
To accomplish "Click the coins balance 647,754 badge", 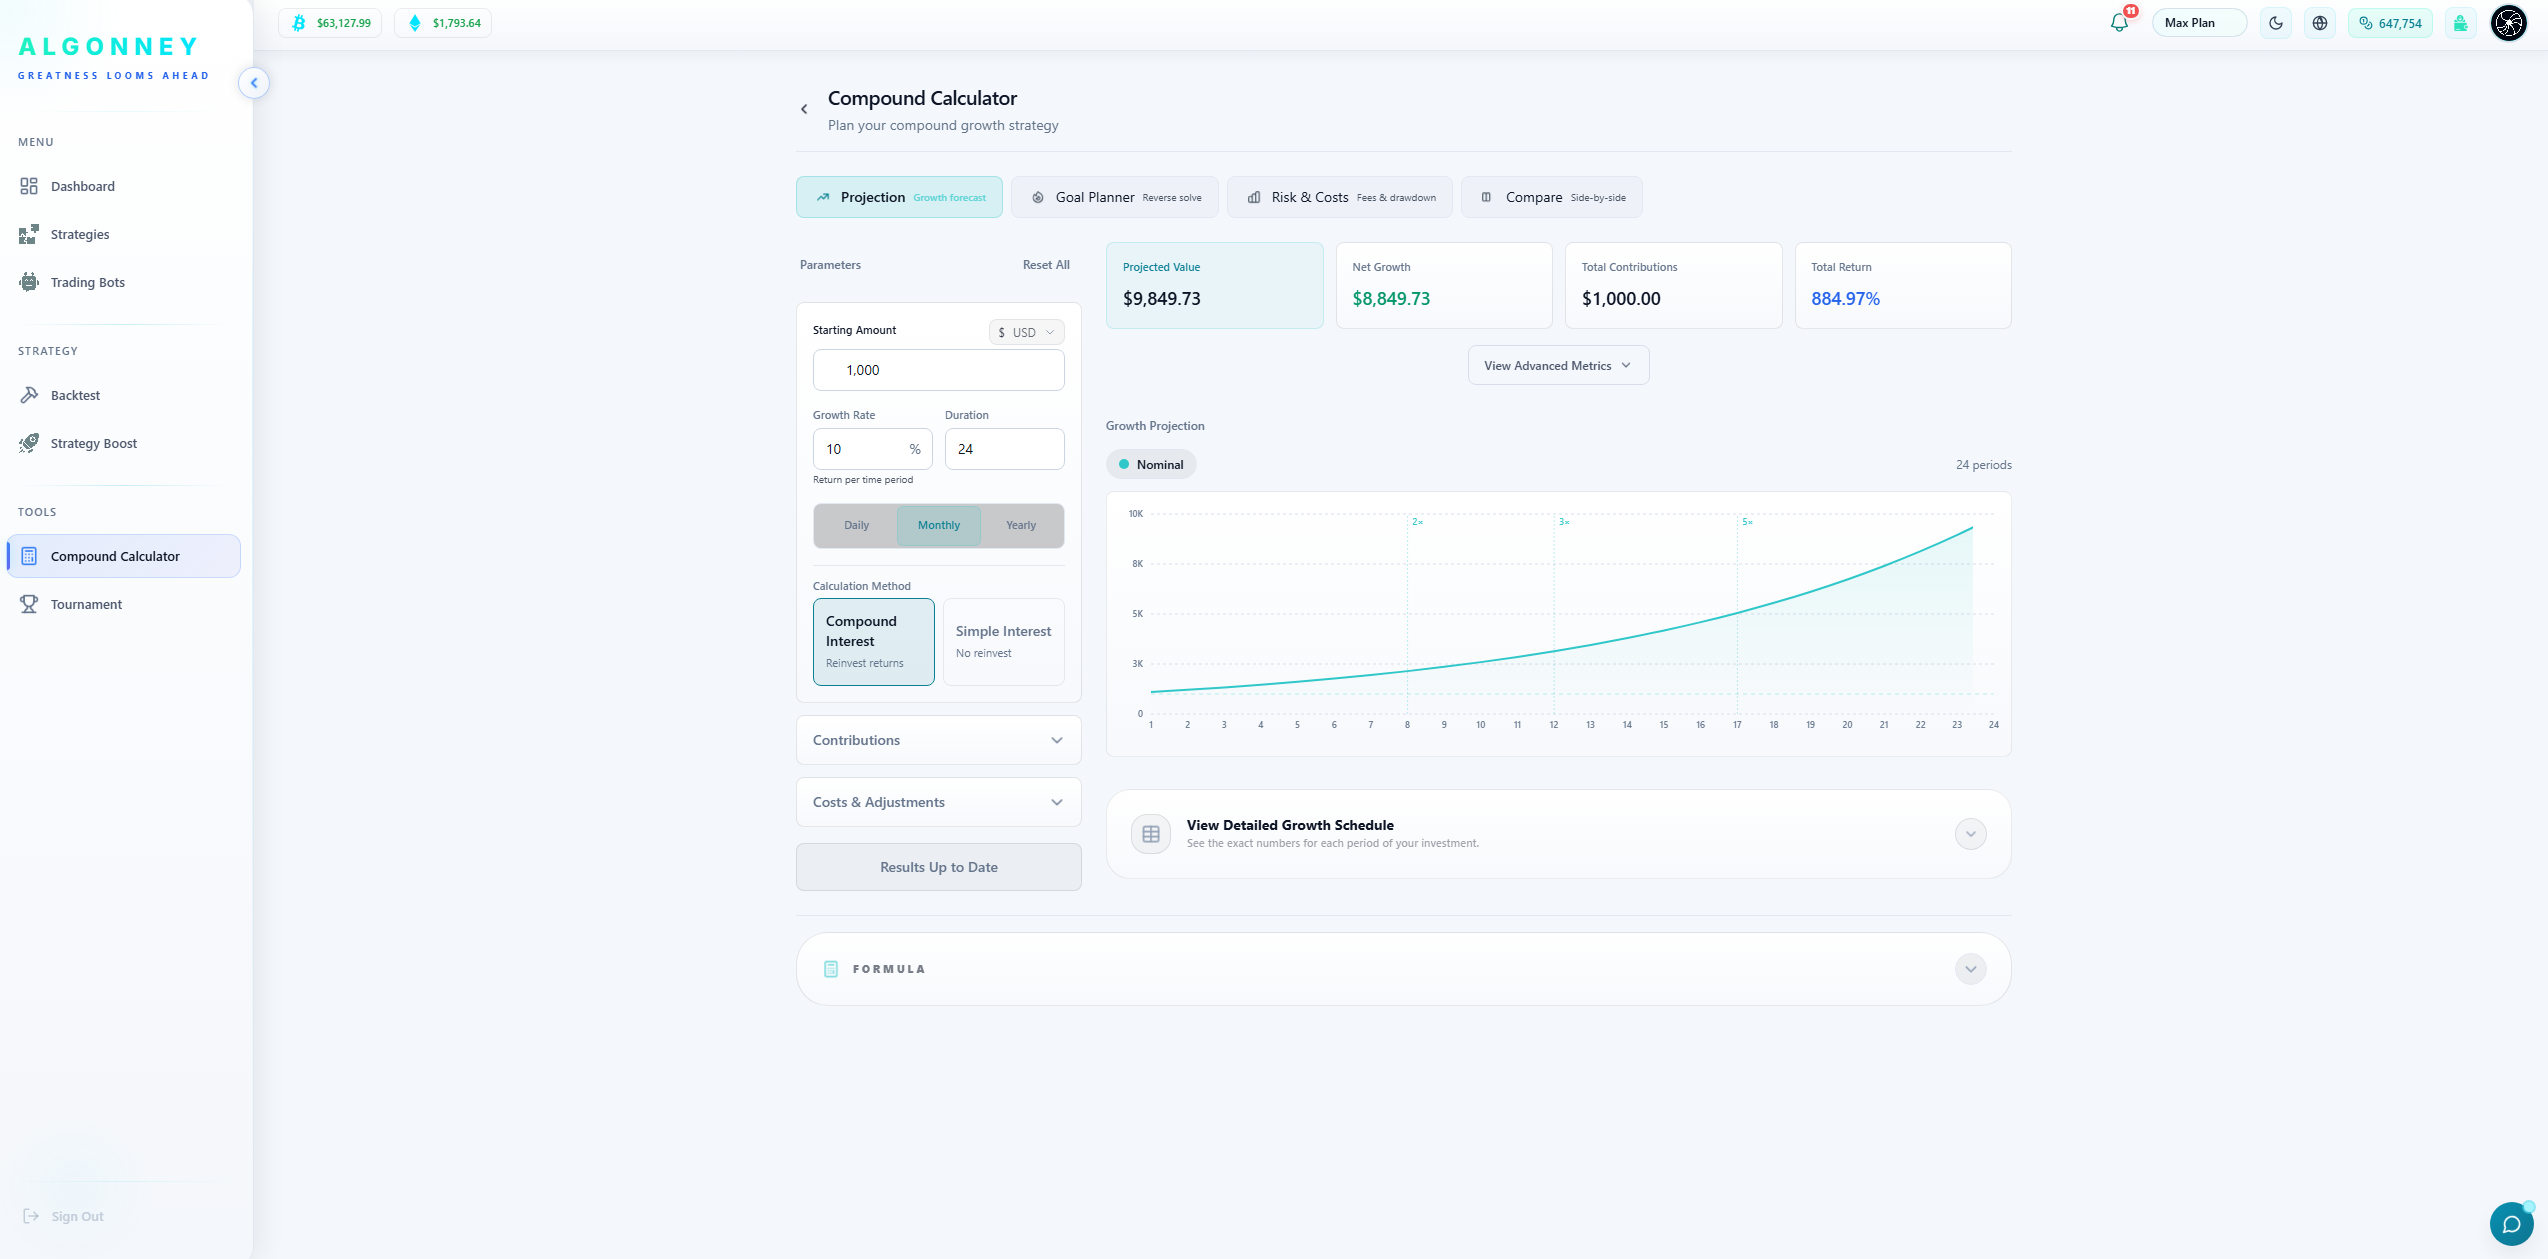I will click(2390, 23).
